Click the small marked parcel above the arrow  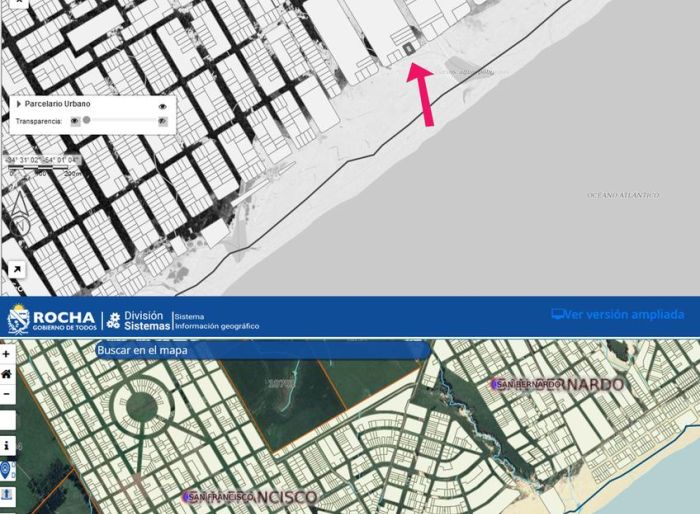pyautogui.click(x=408, y=48)
